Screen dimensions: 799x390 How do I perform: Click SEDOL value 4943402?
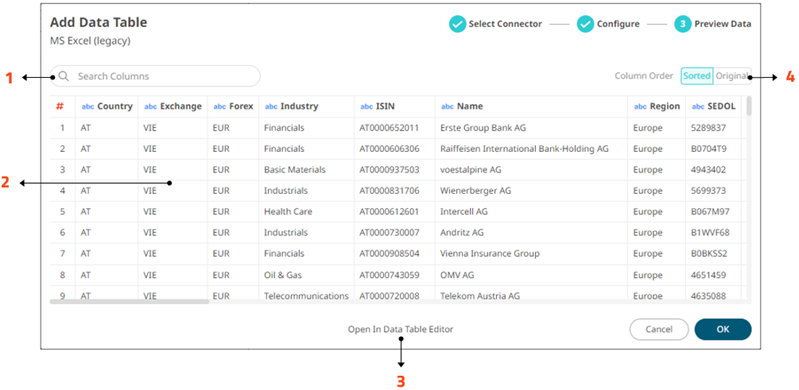[708, 170]
